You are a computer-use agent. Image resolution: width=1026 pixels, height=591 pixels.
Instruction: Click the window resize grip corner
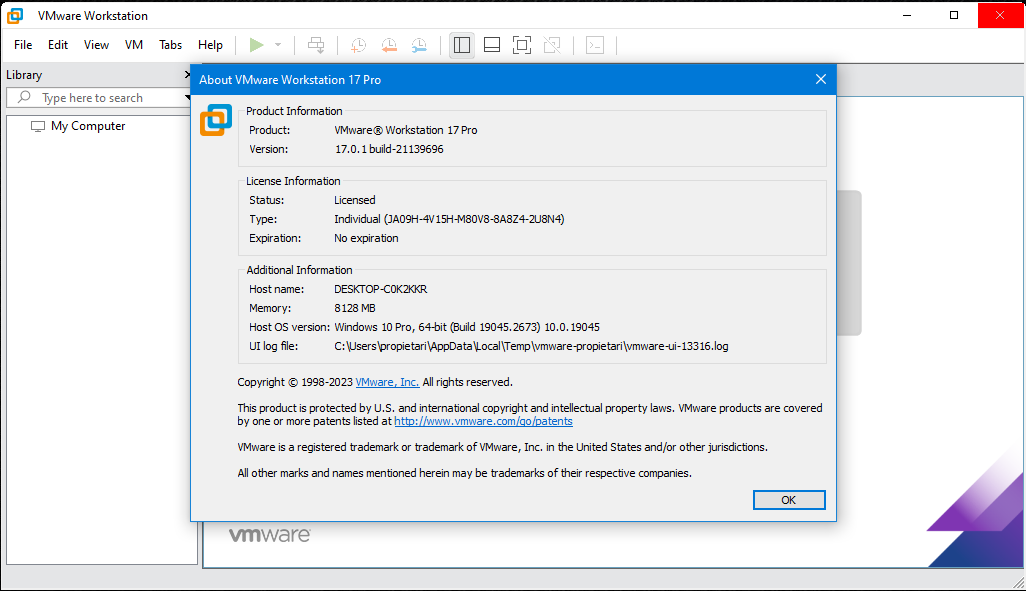tap(1018, 582)
